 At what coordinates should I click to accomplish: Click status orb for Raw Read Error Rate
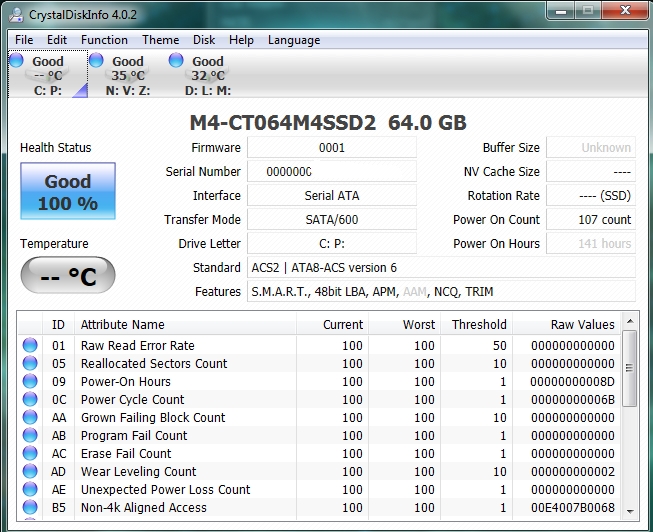click(30, 345)
